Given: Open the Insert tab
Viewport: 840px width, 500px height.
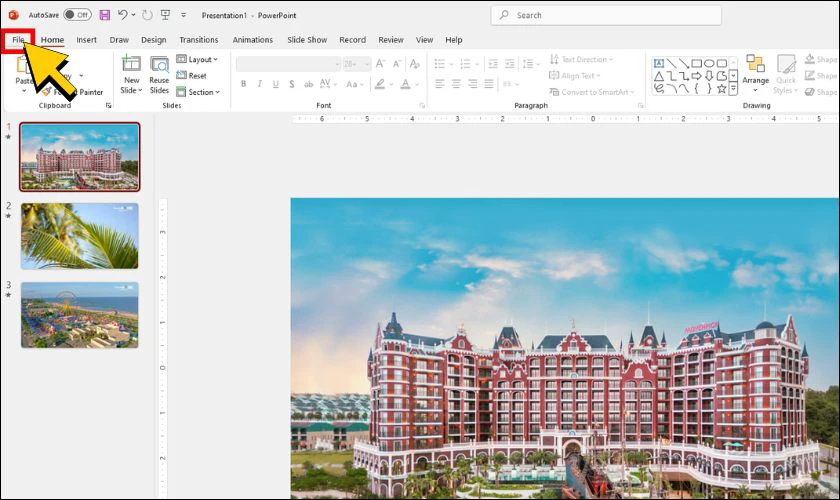Looking at the screenshot, I should coord(86,40).
